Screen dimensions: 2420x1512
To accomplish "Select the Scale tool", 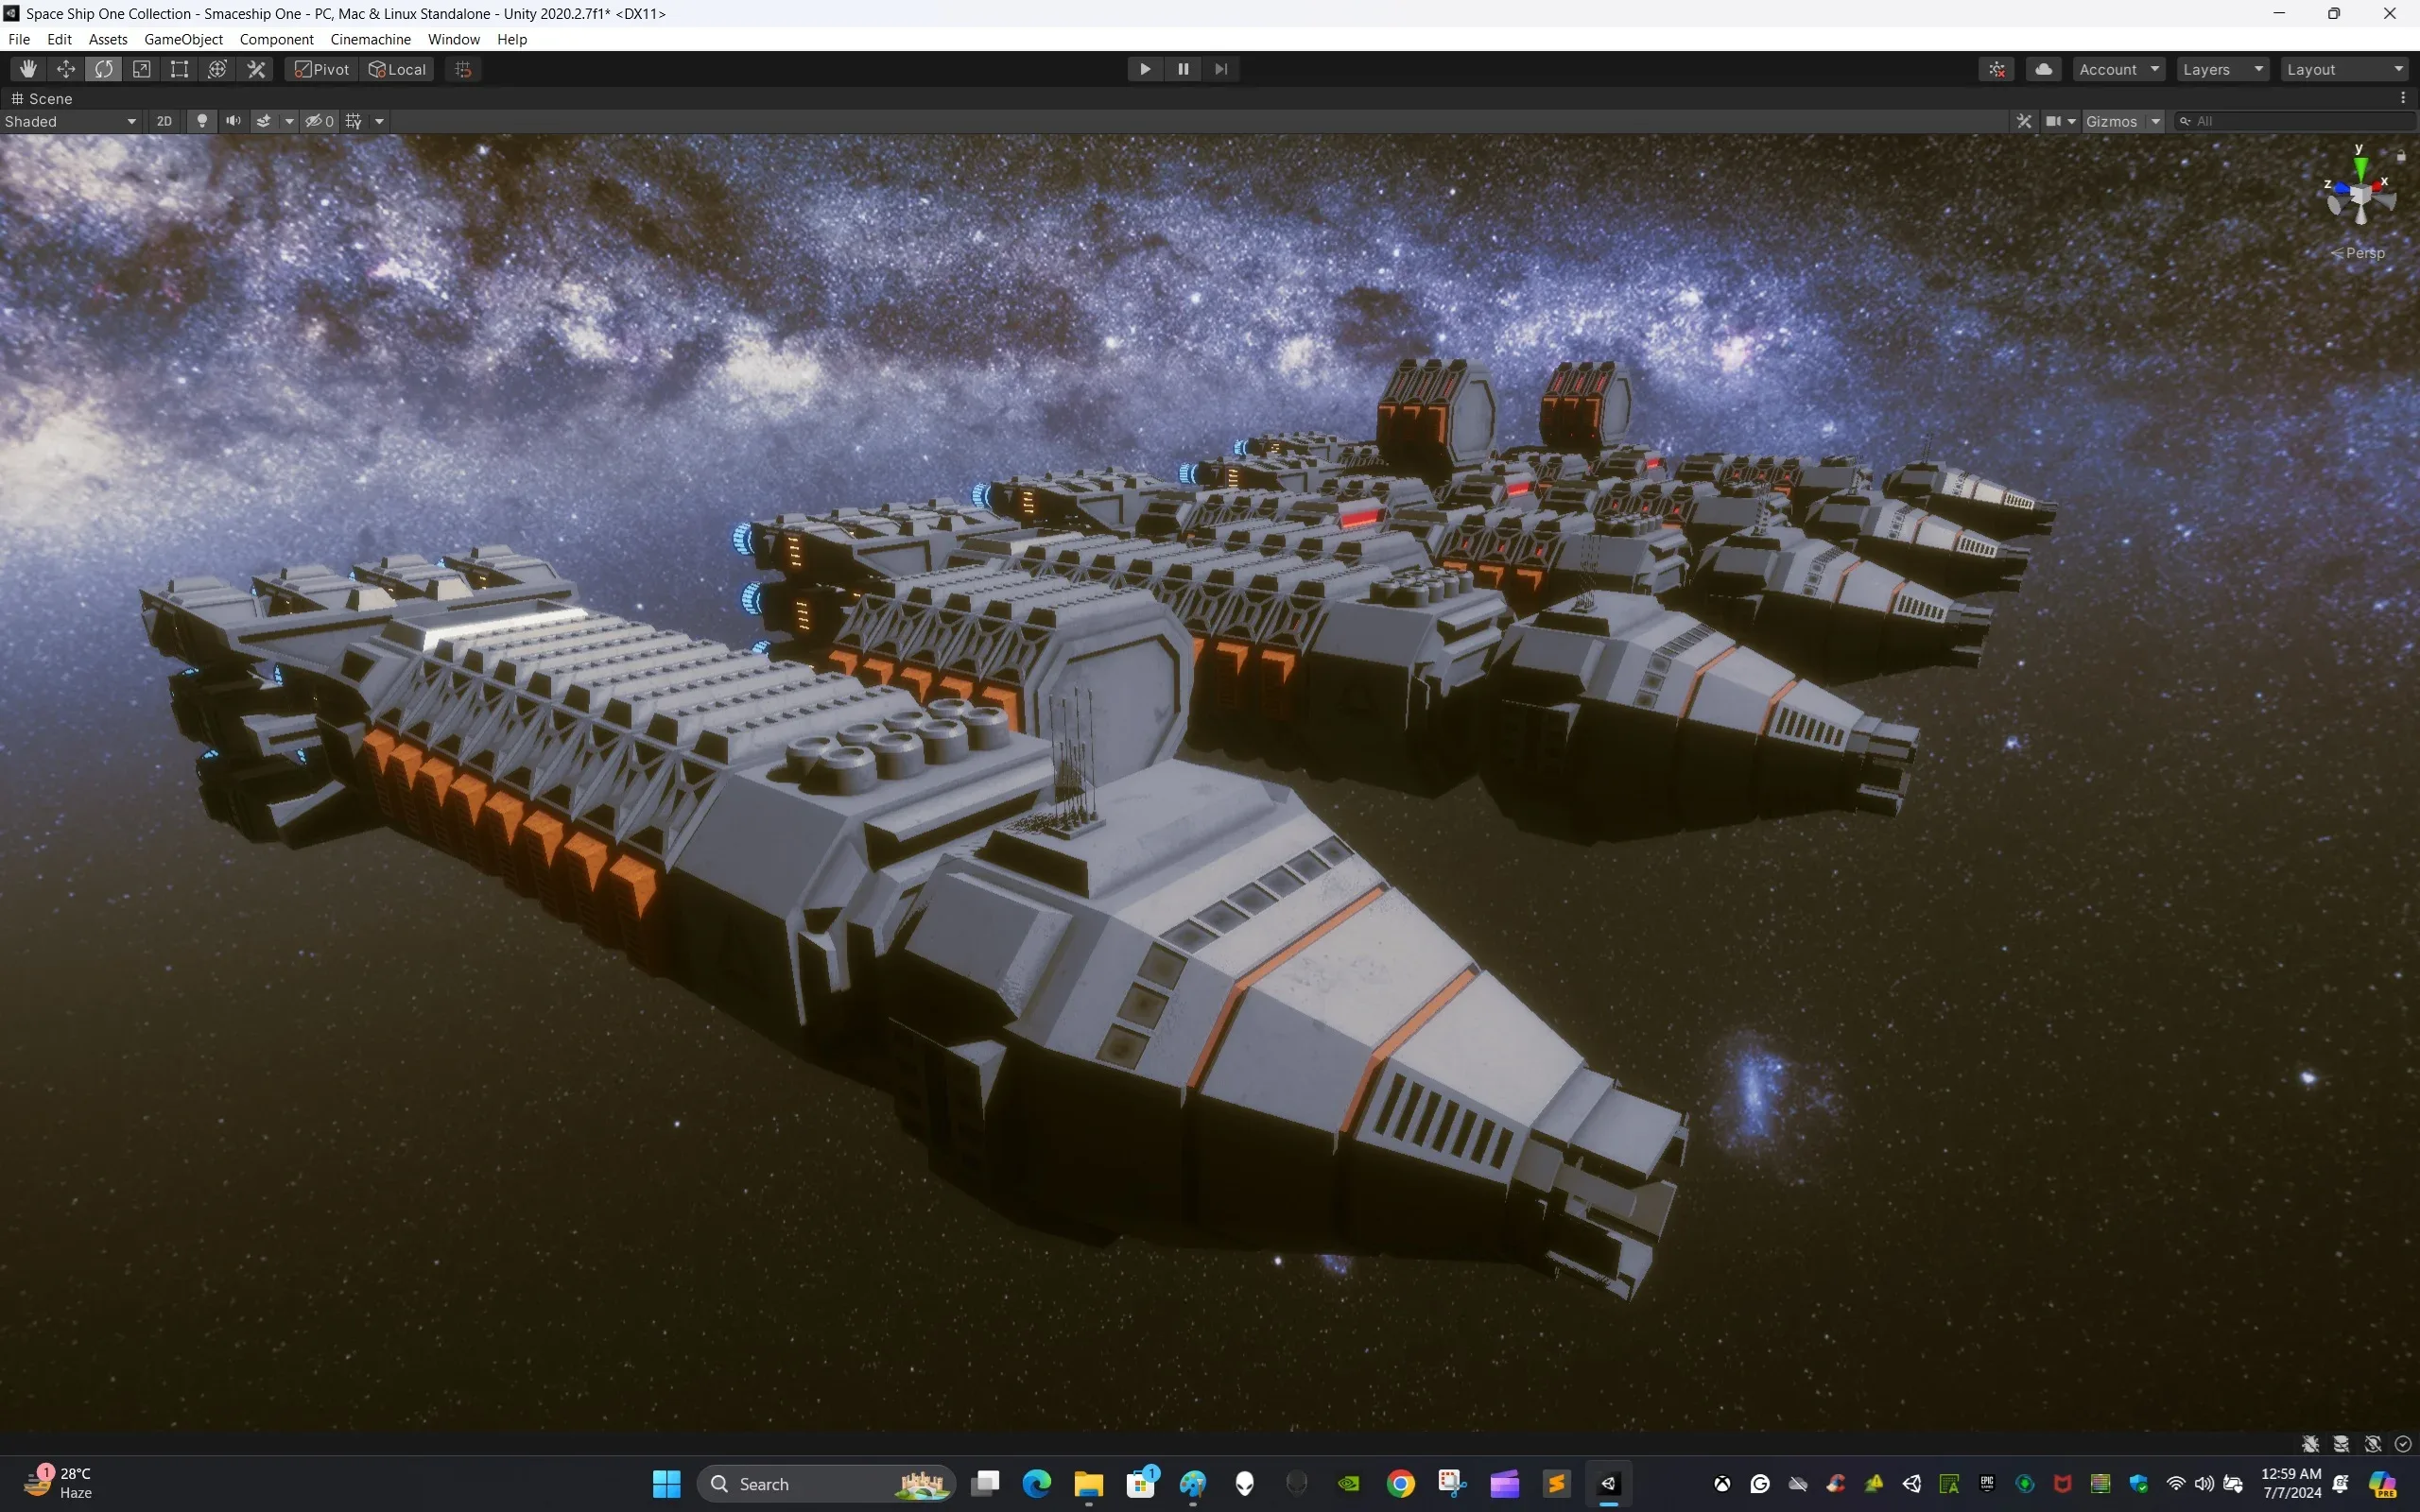I will coord(142,68).
